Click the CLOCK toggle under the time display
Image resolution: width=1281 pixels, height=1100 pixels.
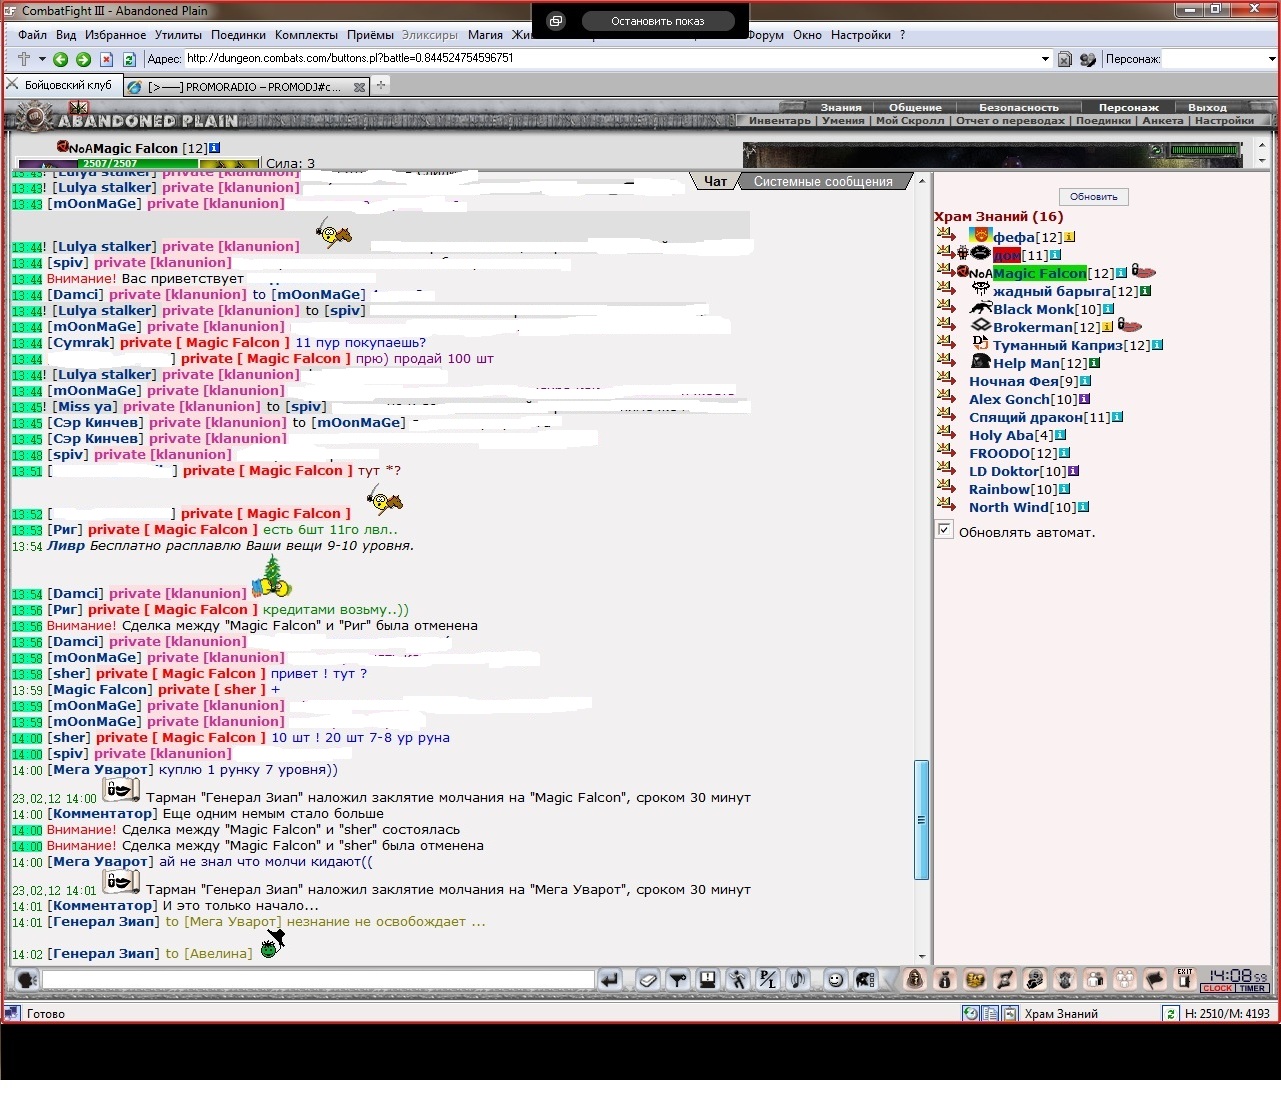point(1217,988)
